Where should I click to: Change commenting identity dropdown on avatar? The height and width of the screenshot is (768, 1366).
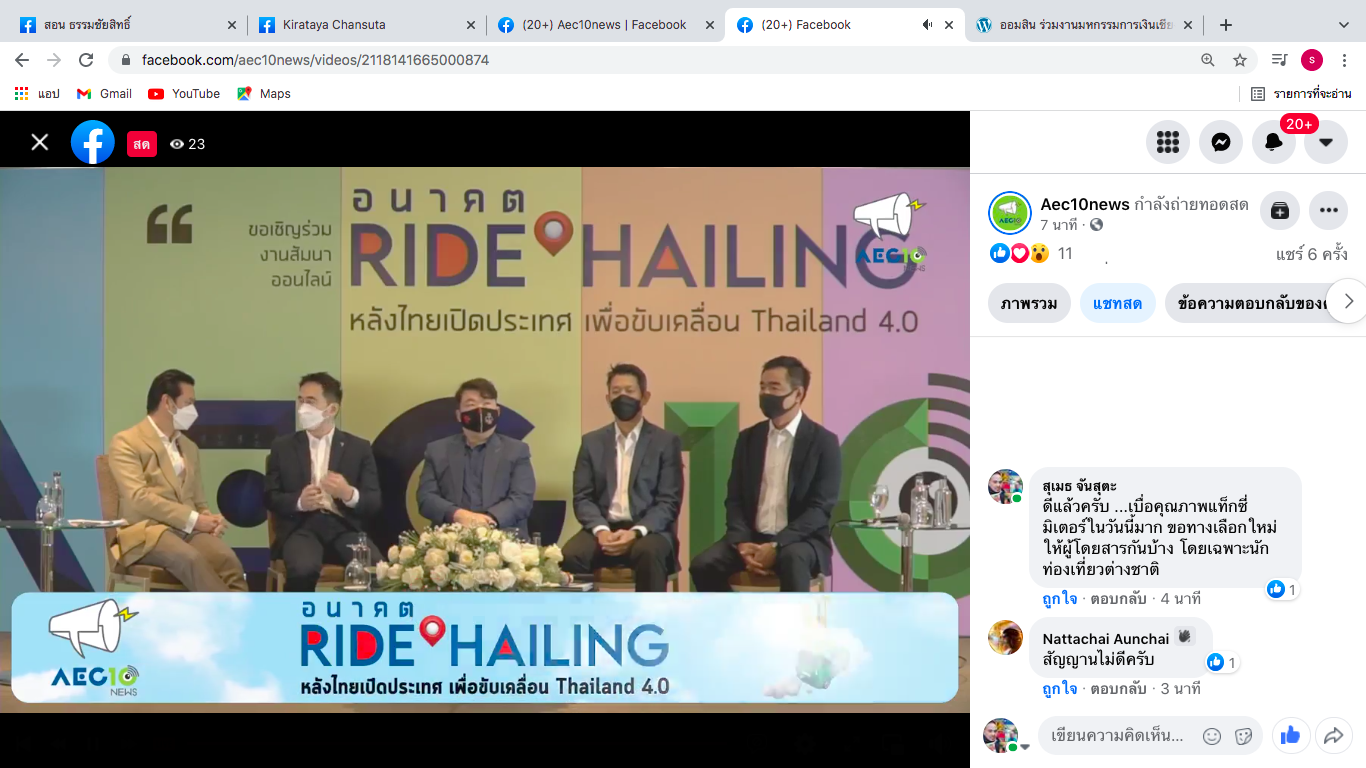1024,747
